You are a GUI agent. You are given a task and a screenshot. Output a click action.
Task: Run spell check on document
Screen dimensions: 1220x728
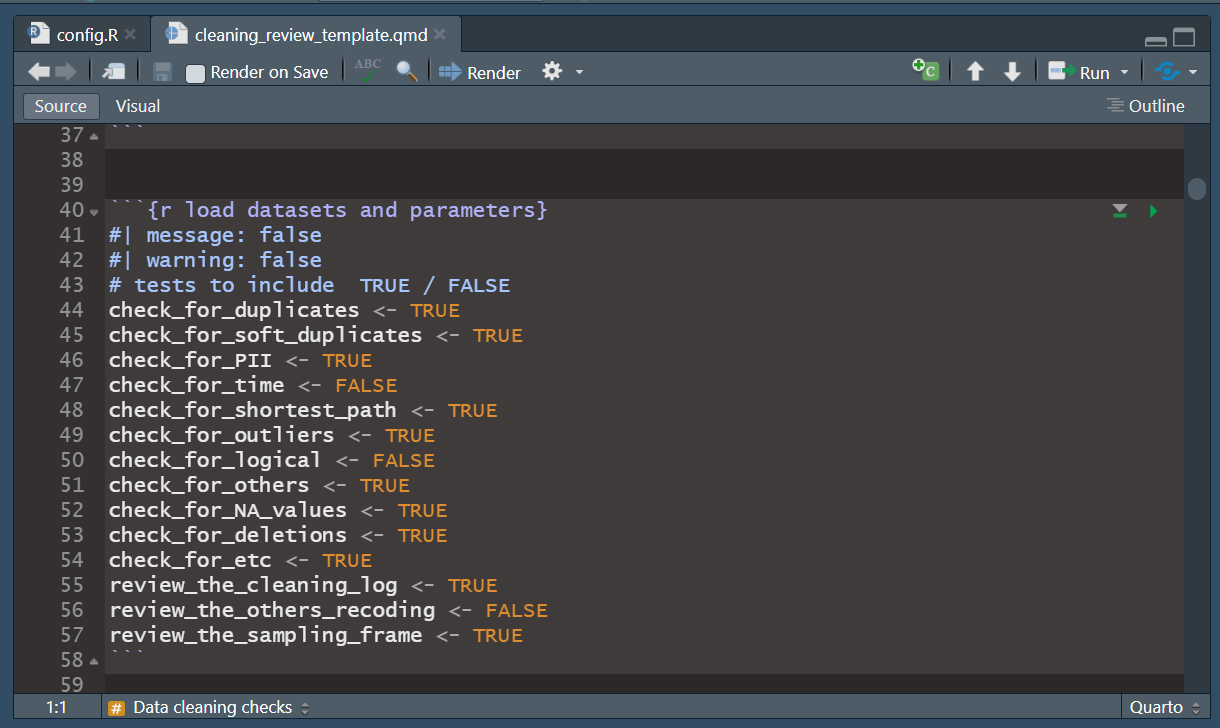tap(368, 72)
